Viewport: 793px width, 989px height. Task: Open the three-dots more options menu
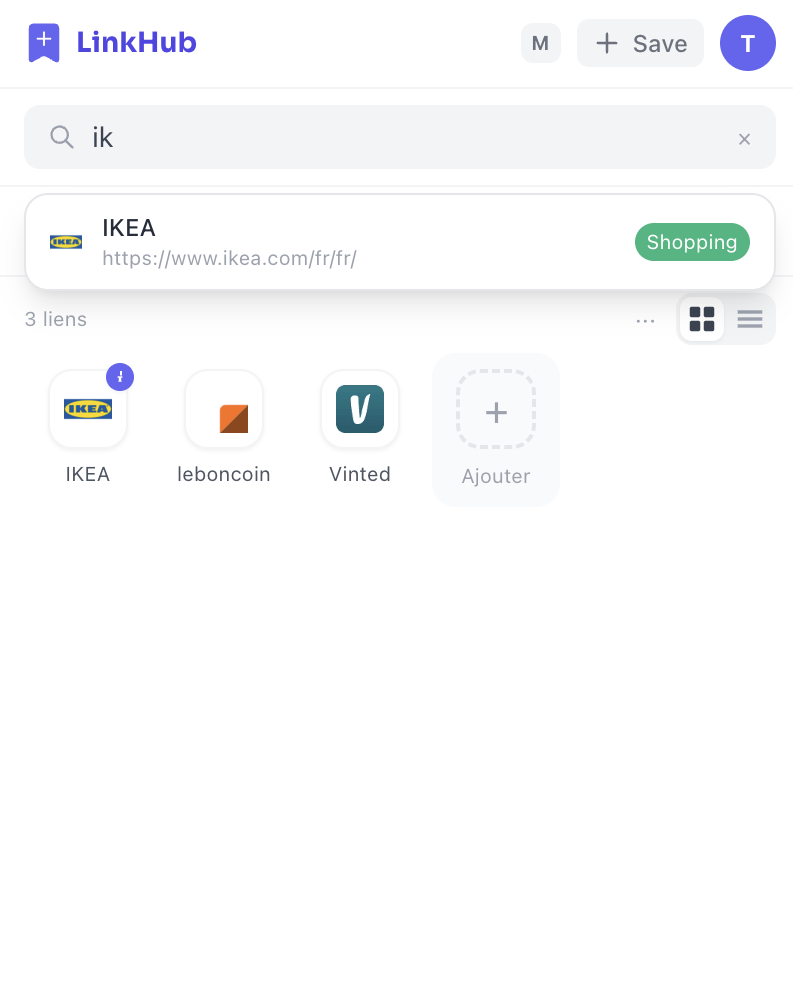point(645,320)
